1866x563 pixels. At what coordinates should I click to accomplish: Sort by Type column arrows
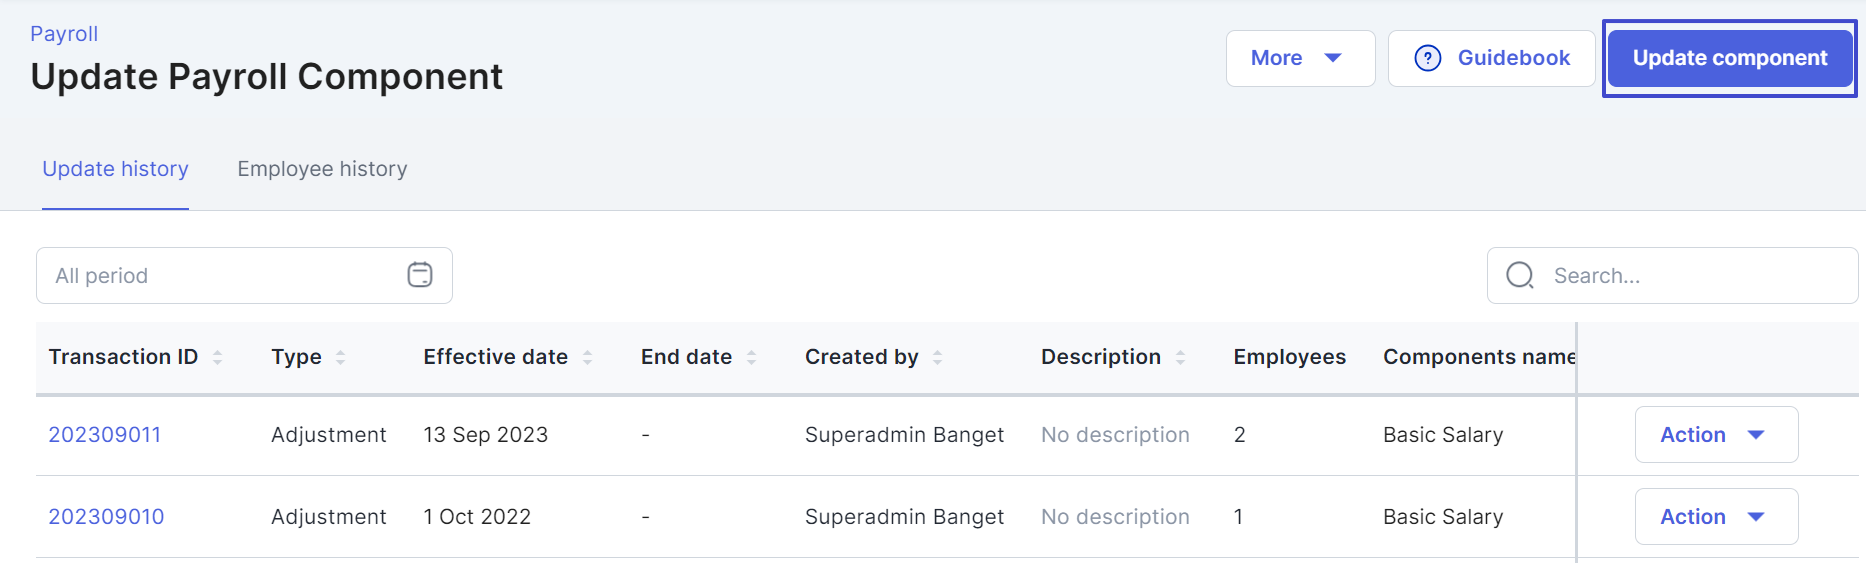coord(341,357)
